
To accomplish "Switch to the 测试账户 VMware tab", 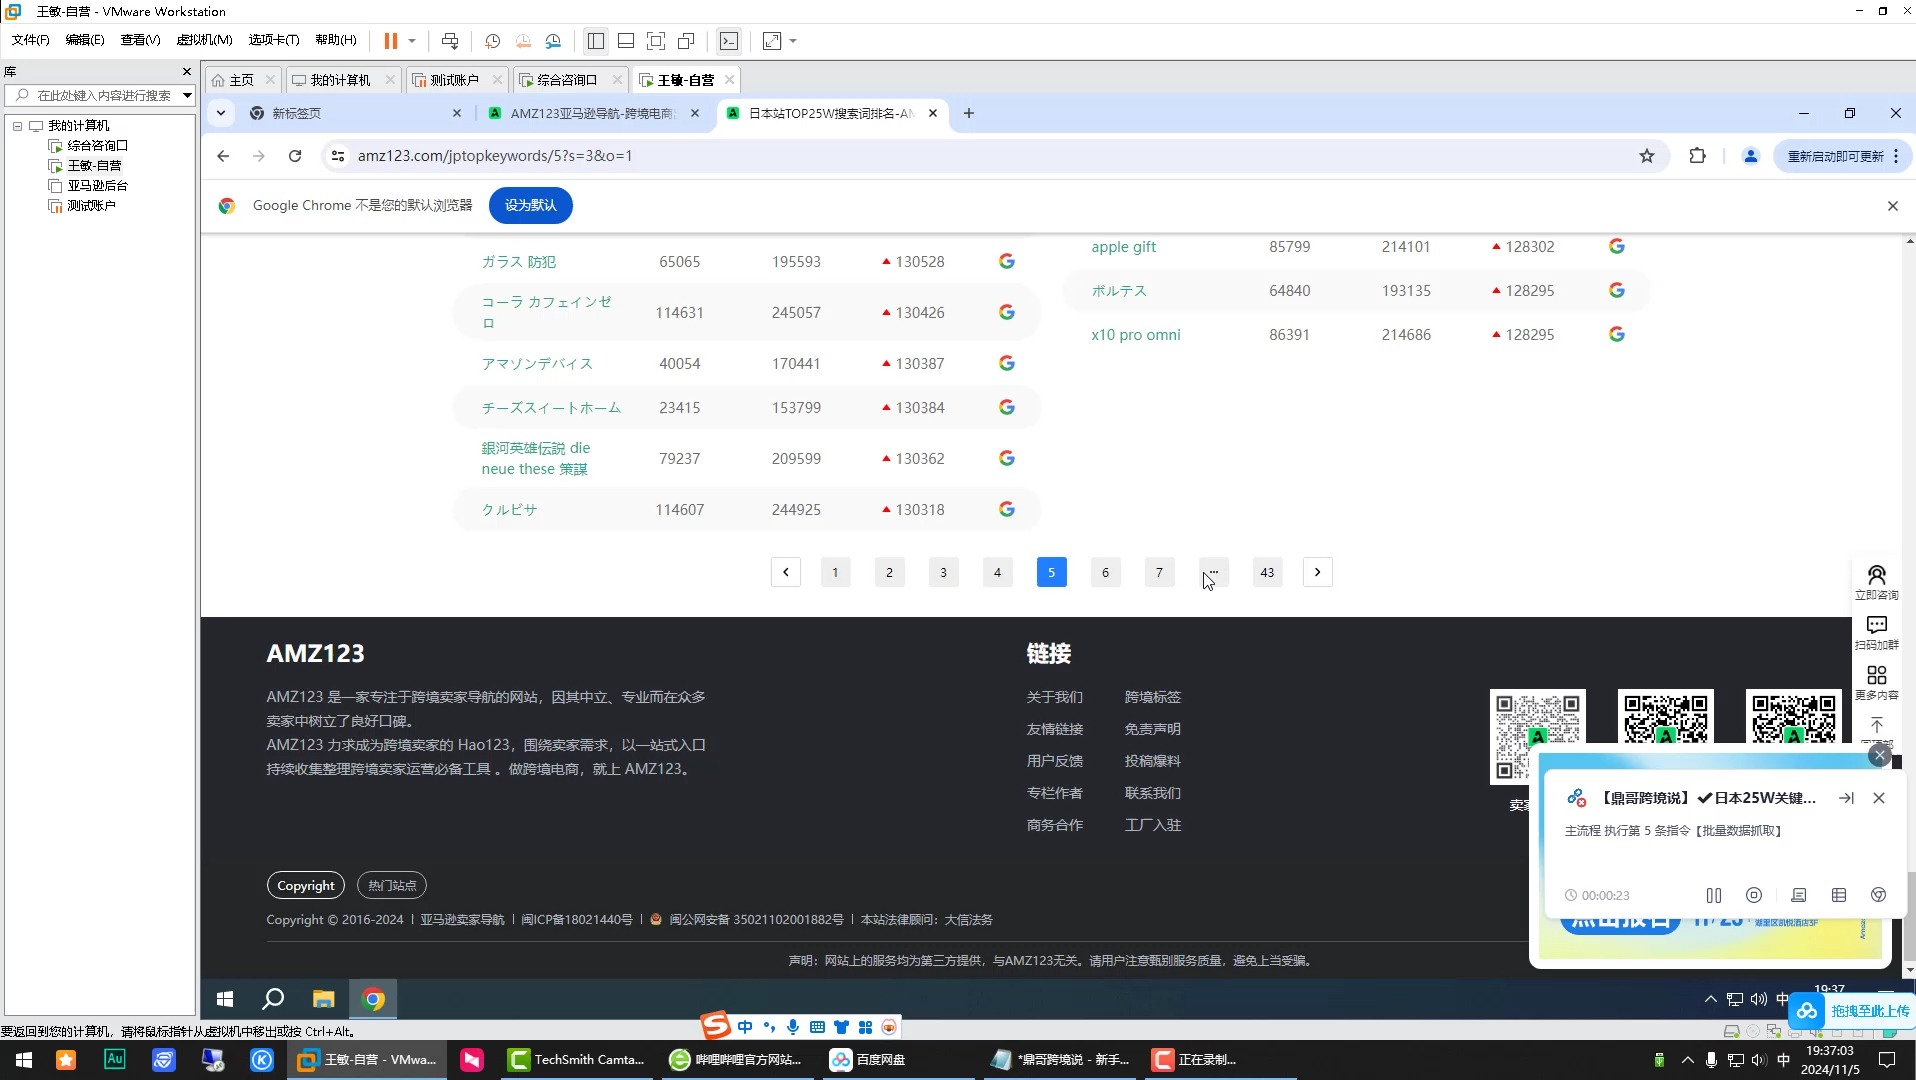I will click(x=455, y=80).
